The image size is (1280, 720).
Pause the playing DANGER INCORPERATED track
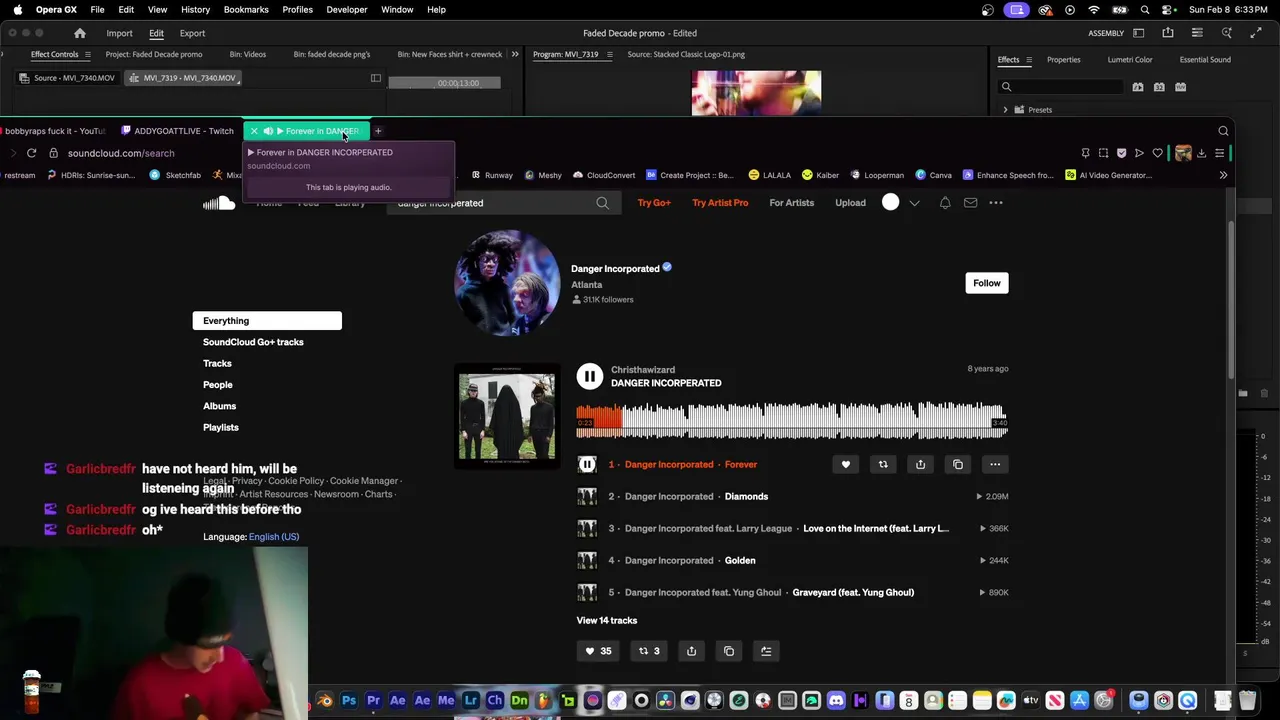590,376
